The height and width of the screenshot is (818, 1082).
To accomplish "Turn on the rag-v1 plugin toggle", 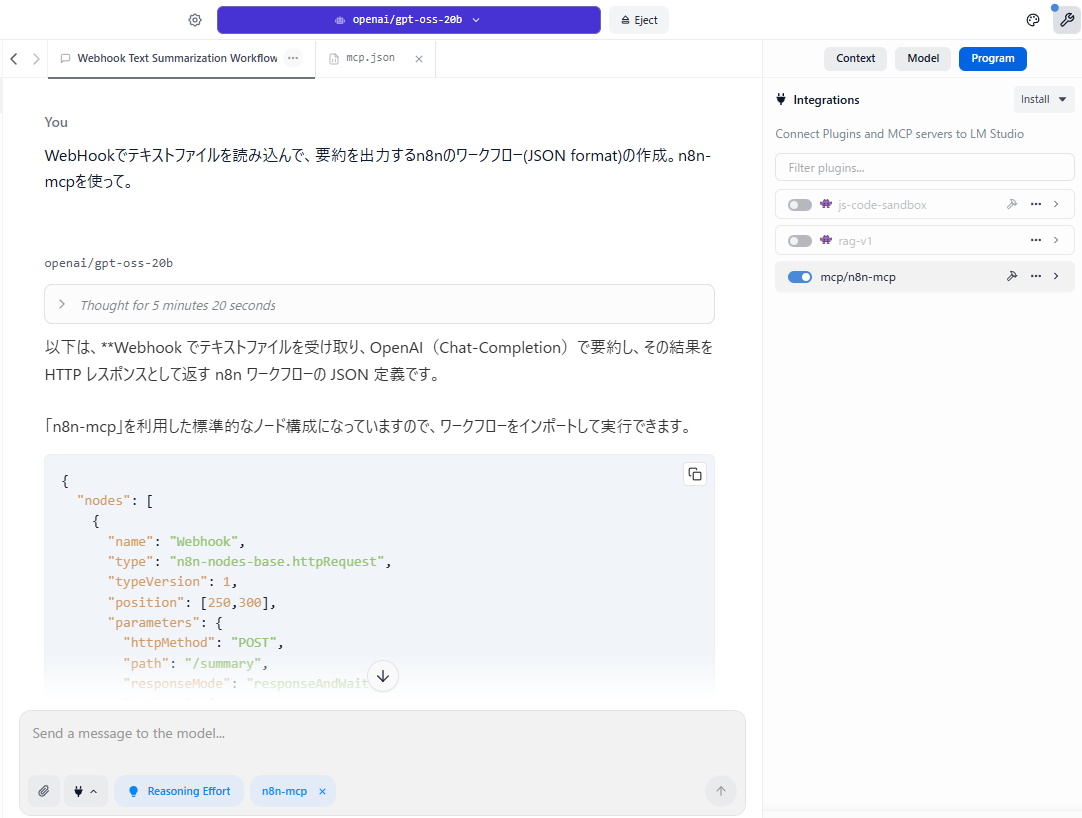I will 799,241.
